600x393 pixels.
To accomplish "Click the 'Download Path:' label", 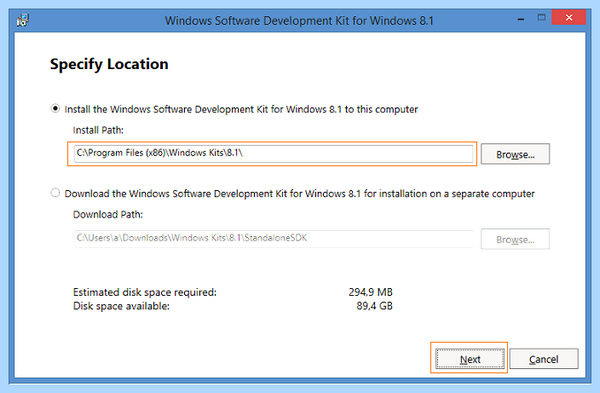I will tap(108, 214).
